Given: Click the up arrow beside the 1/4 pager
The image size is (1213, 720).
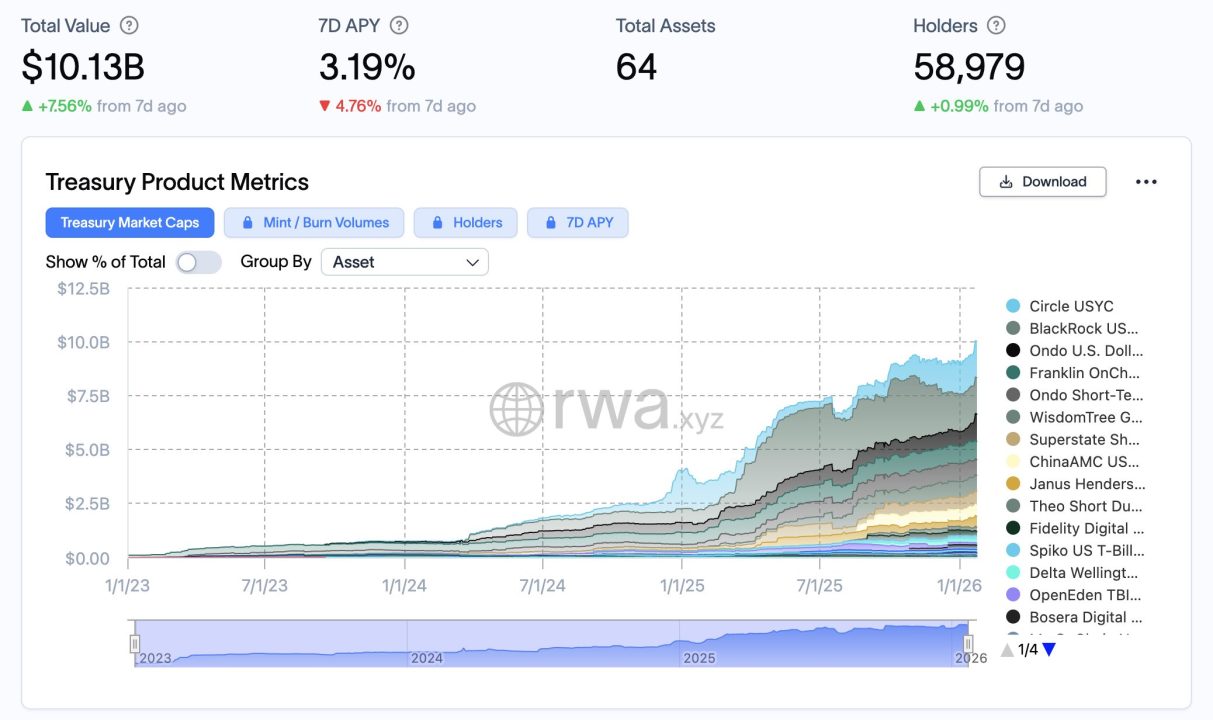Looking at the screenshot, I should point(1006,648).
